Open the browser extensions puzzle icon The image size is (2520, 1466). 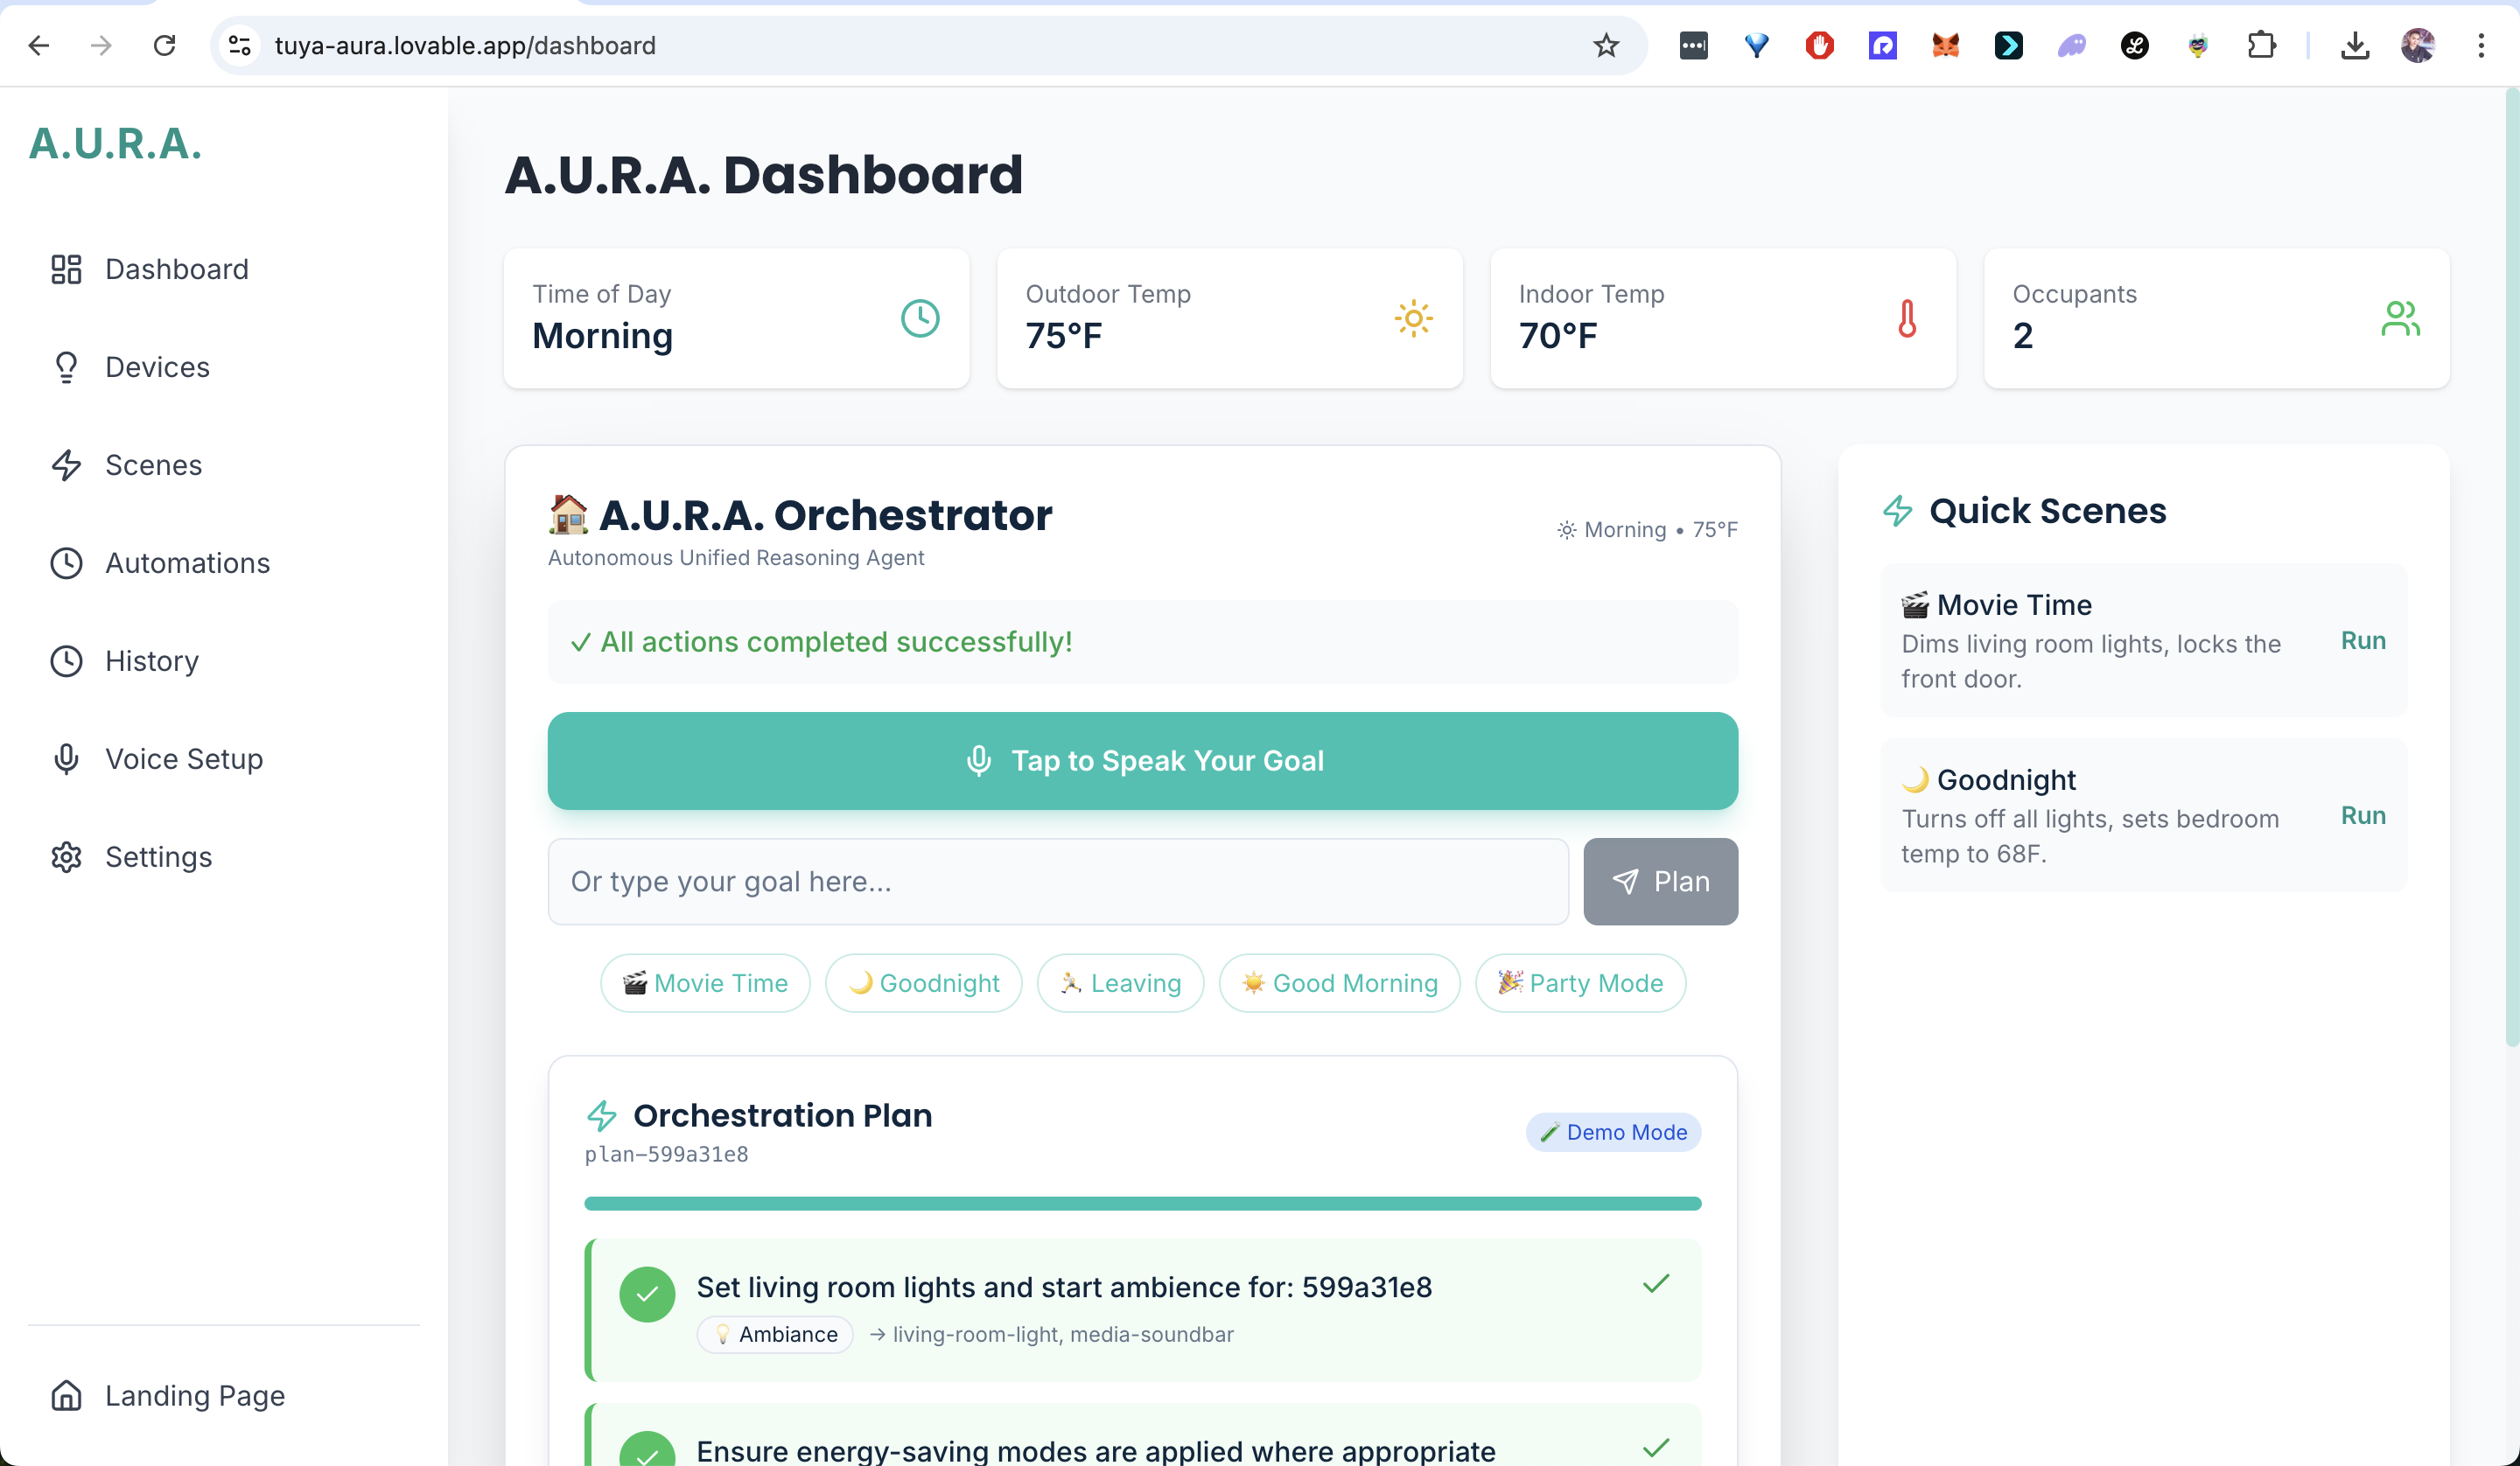click(x=2261, y=45)
